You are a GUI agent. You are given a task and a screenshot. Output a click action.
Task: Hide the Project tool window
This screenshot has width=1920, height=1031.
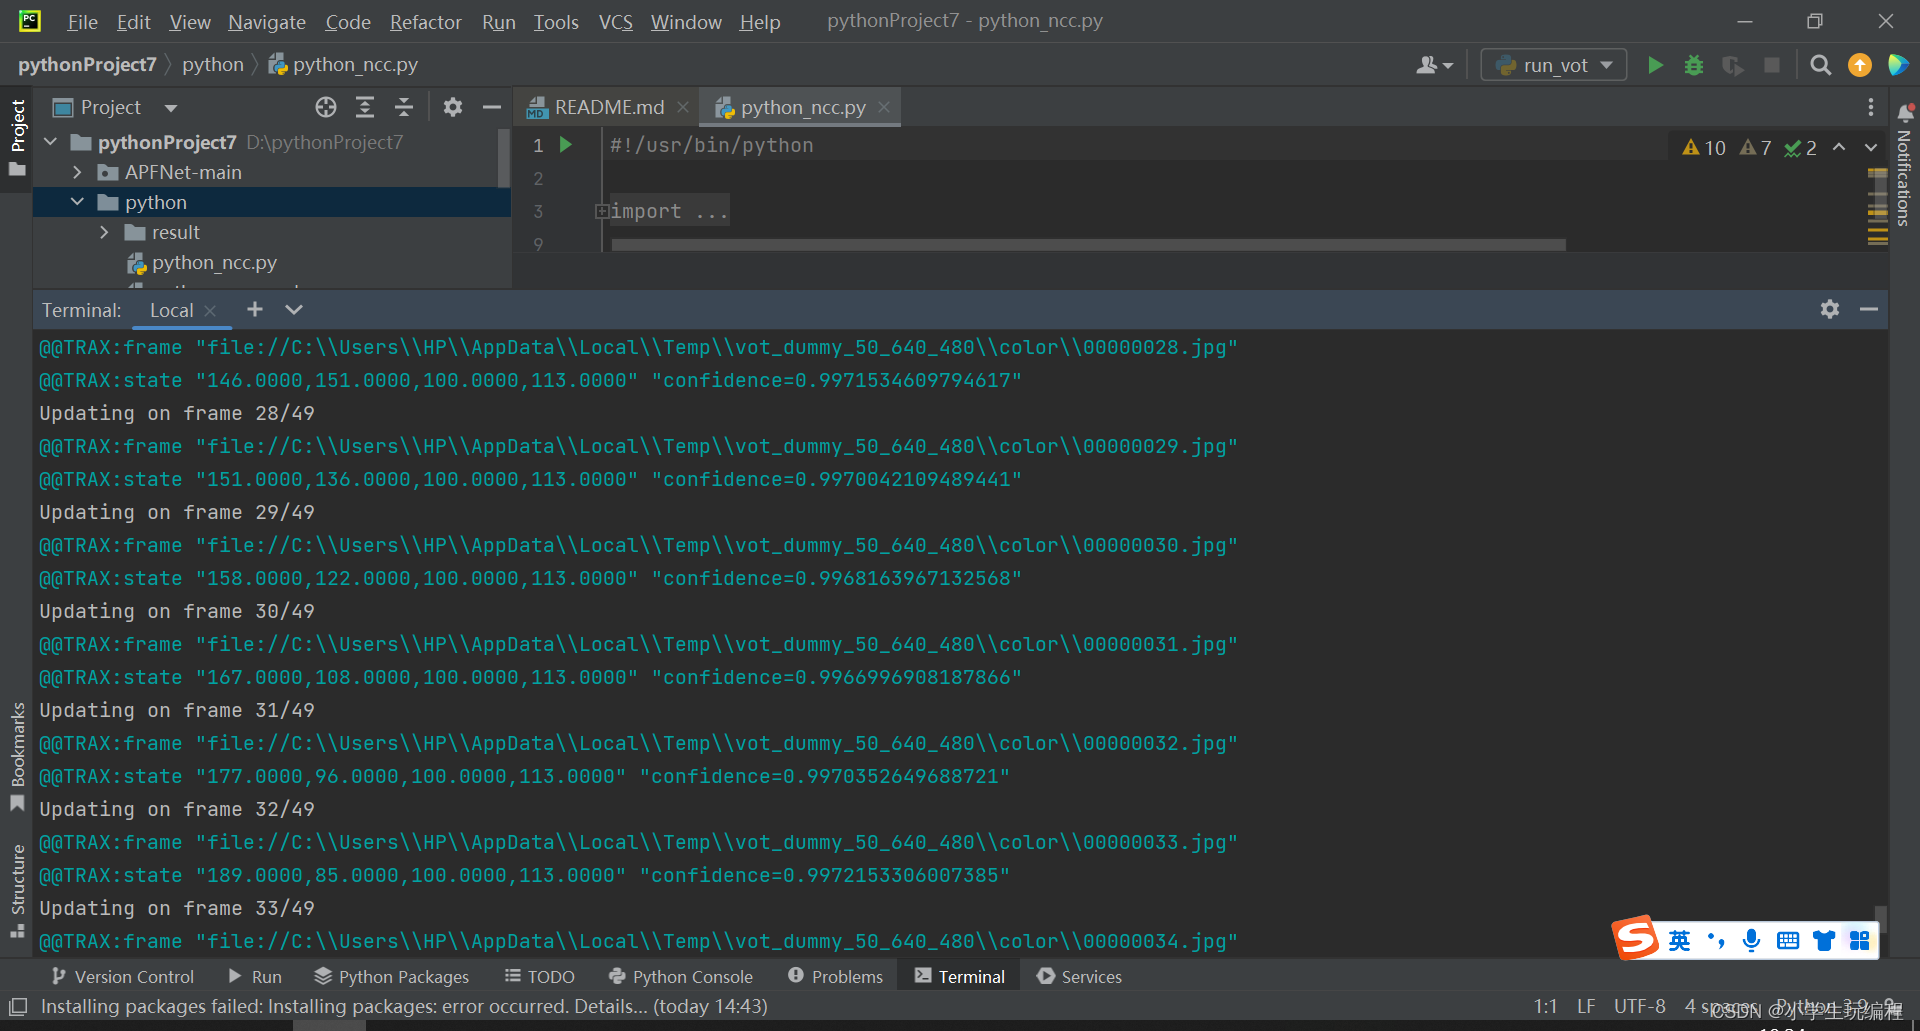[x=492, y=107]
